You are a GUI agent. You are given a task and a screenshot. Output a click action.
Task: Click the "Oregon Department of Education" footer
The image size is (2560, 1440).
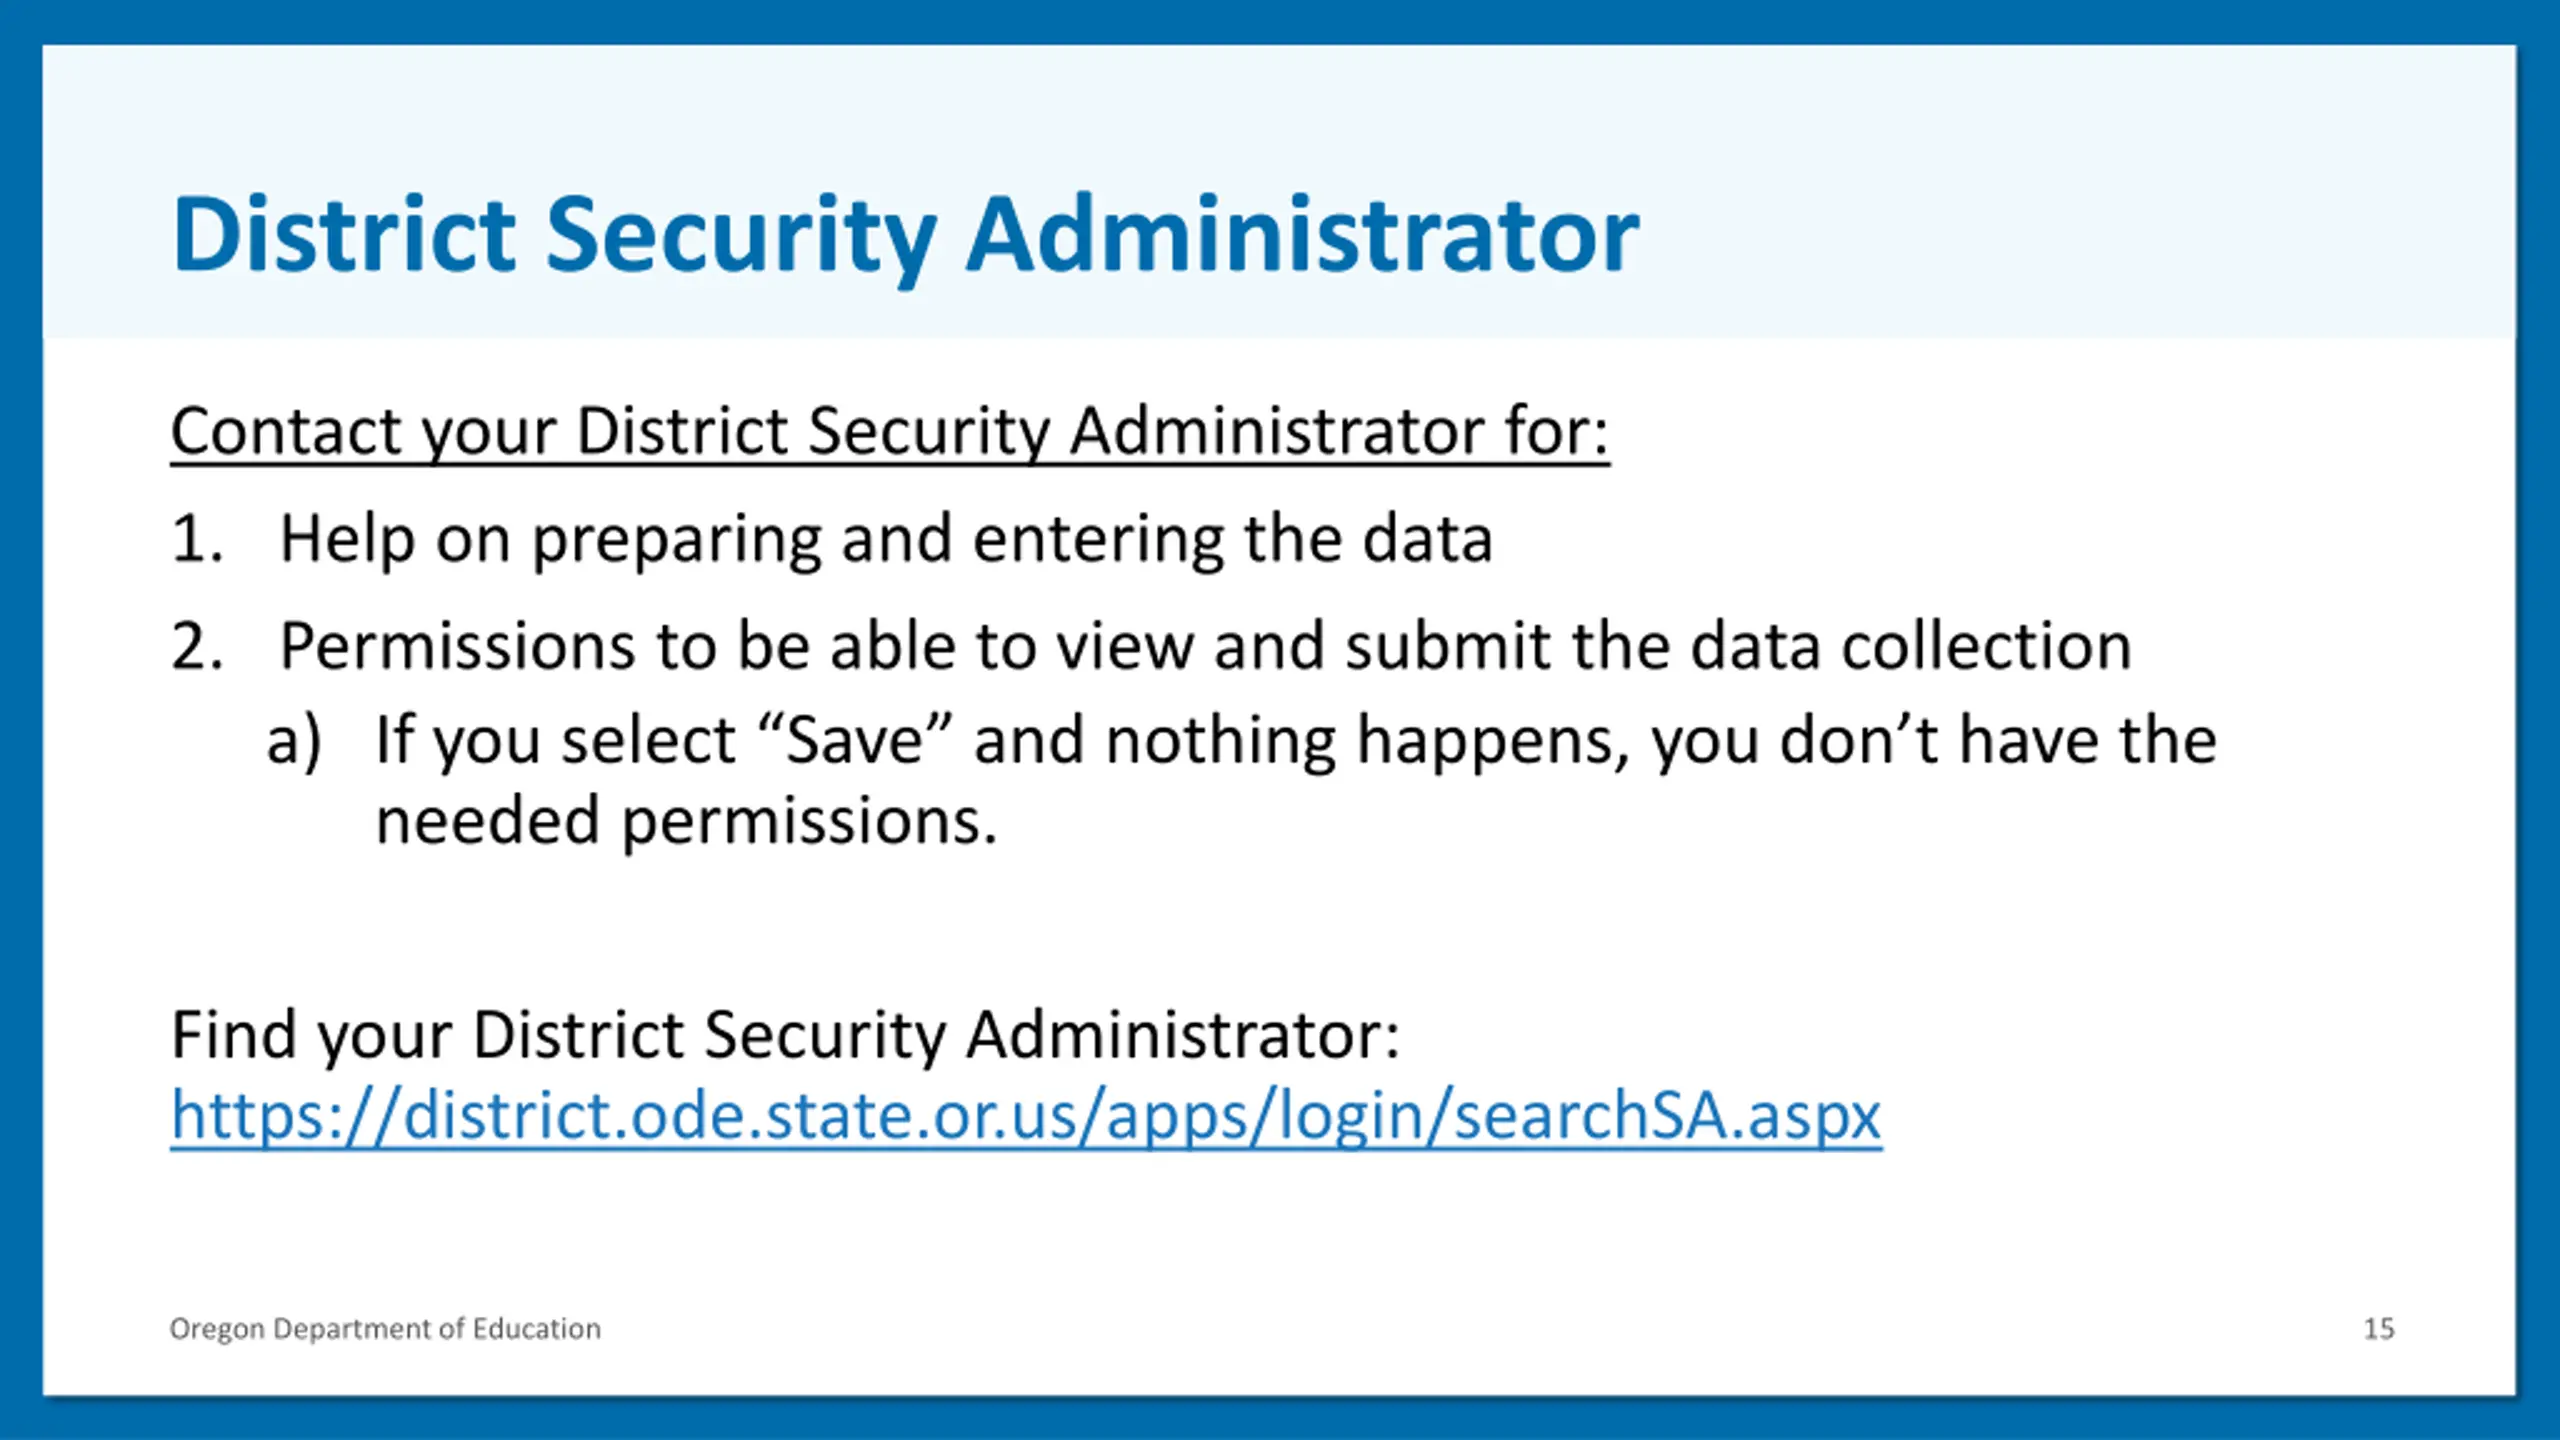click(385, 1329)
